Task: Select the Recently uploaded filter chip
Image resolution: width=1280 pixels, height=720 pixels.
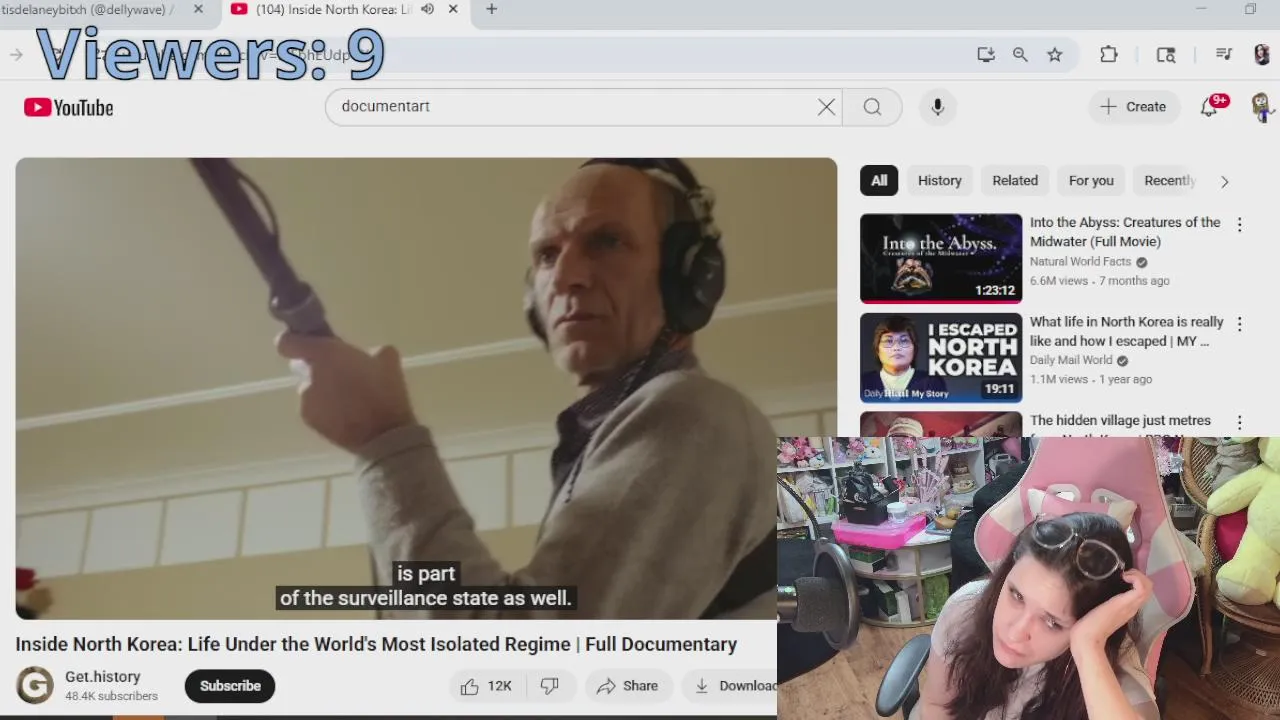Action: click(x=1169, y=180)
